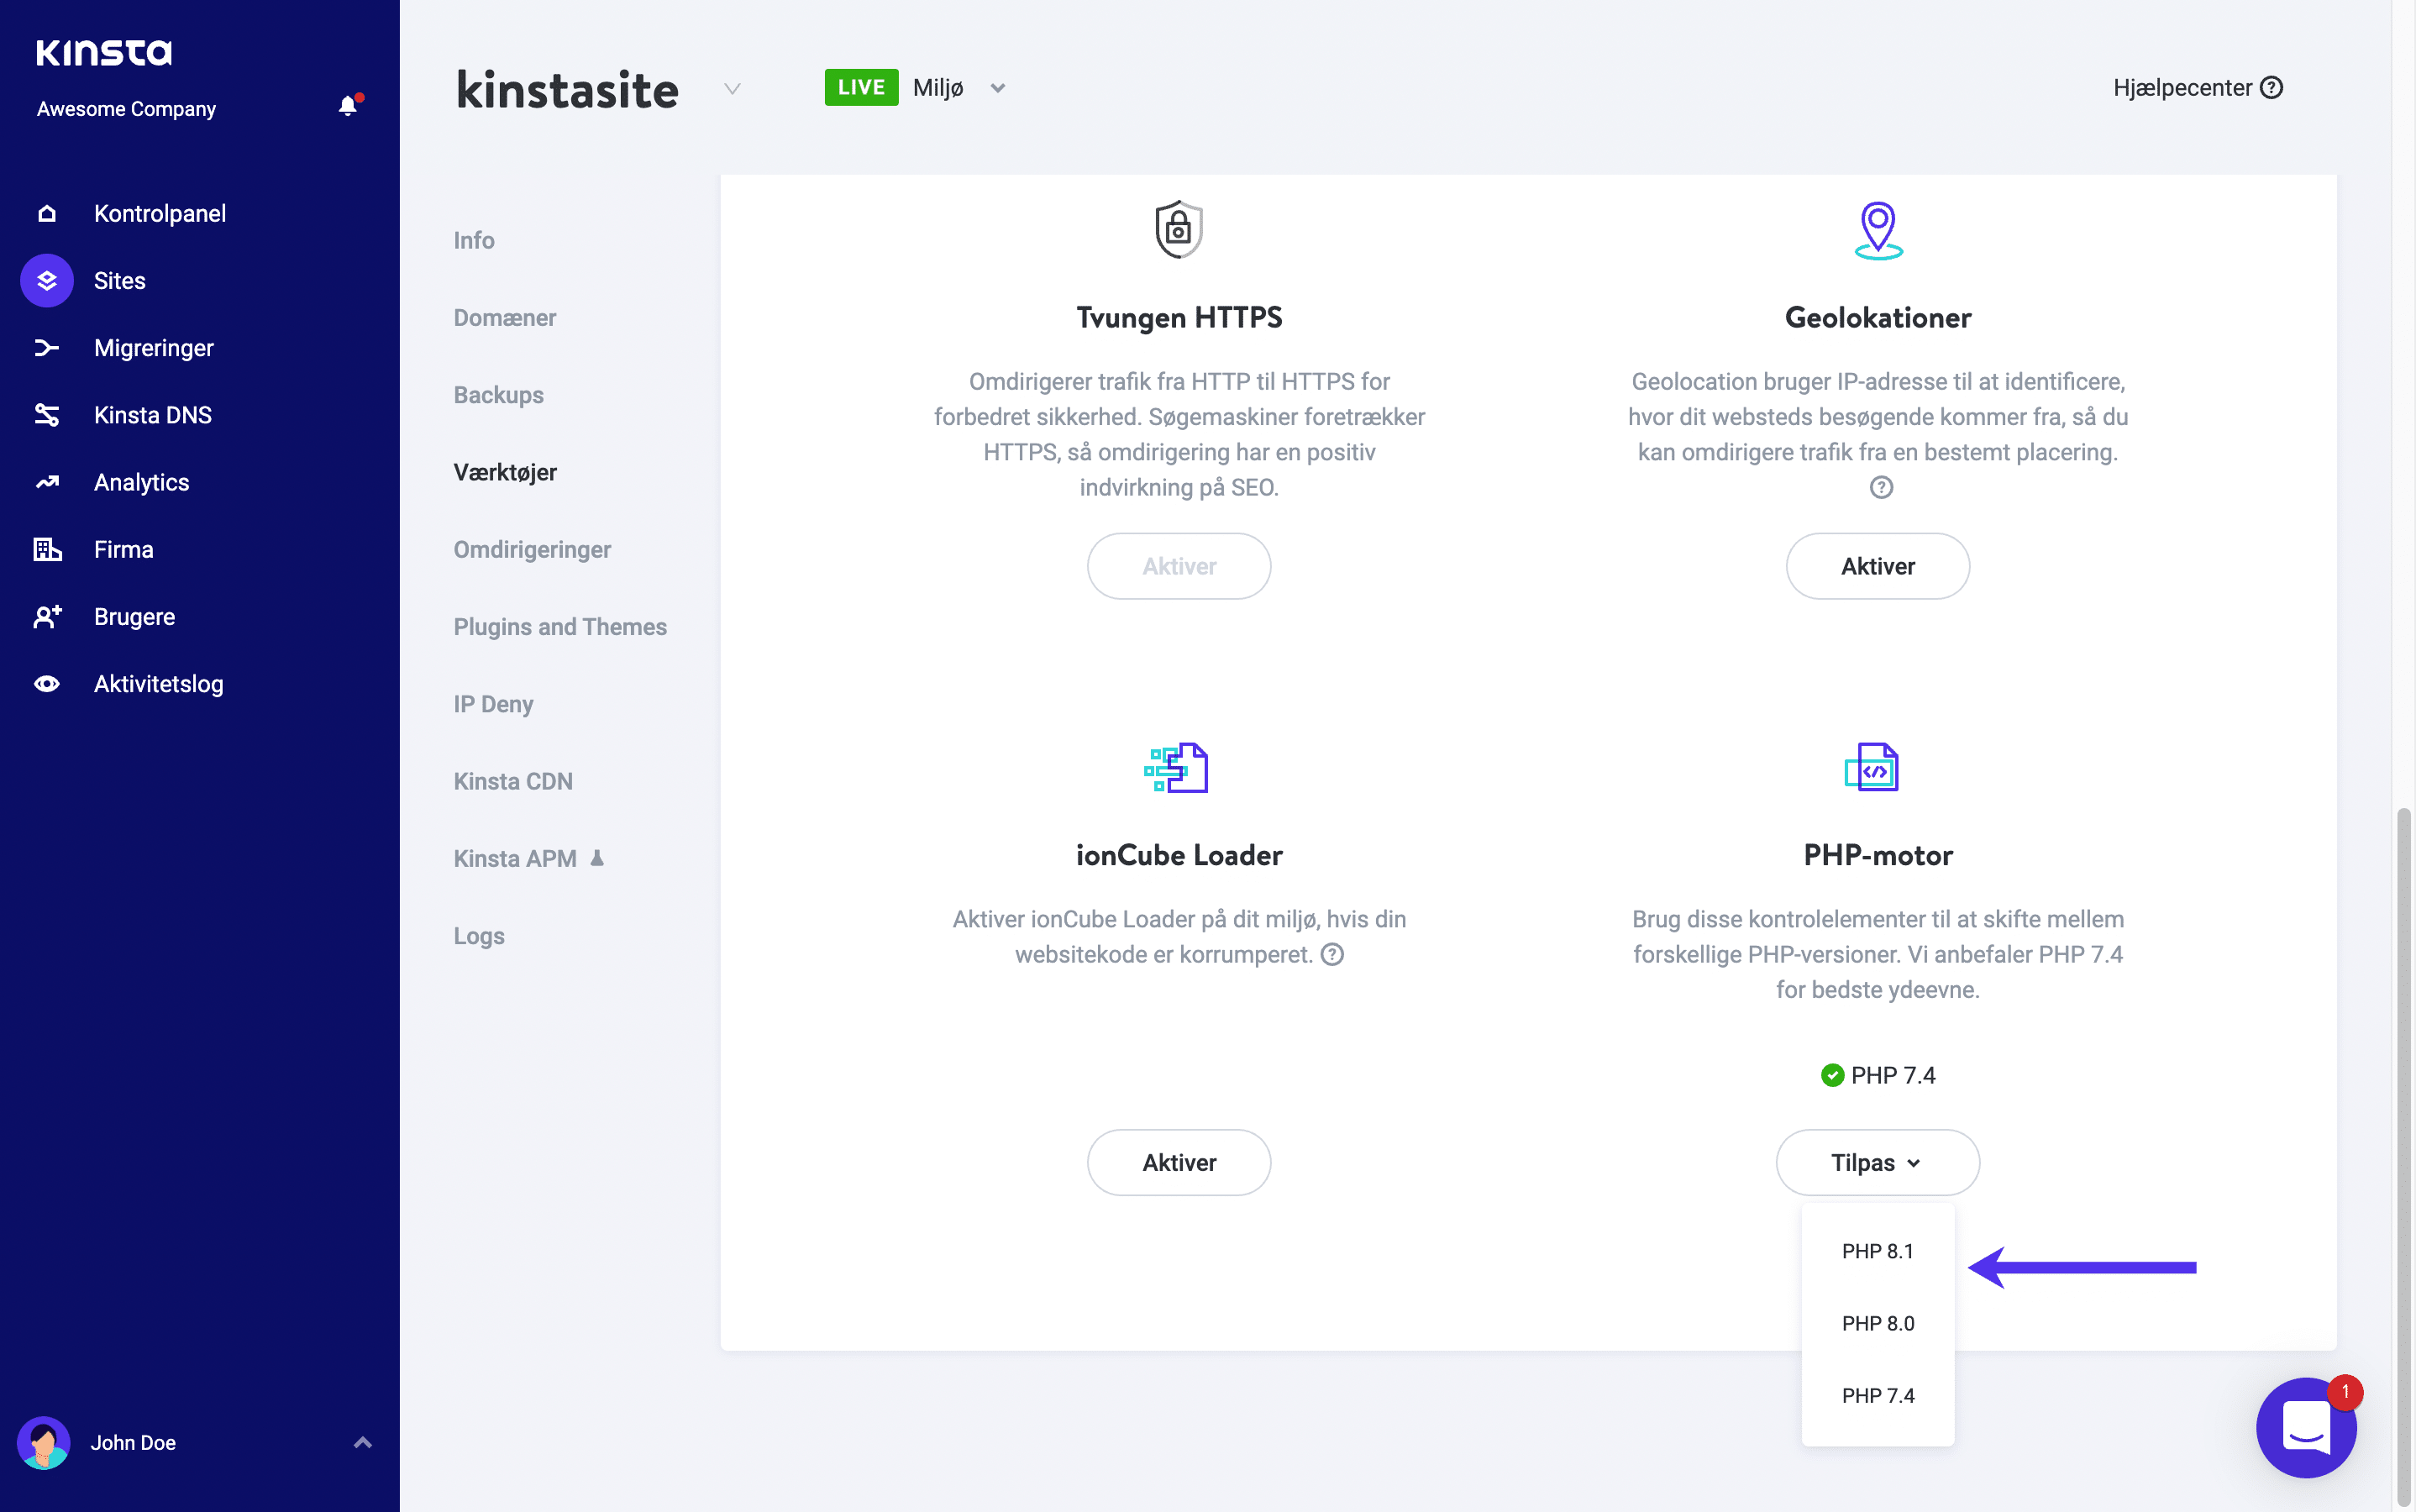Select PHP 8.0 from the version list

1877,1323
